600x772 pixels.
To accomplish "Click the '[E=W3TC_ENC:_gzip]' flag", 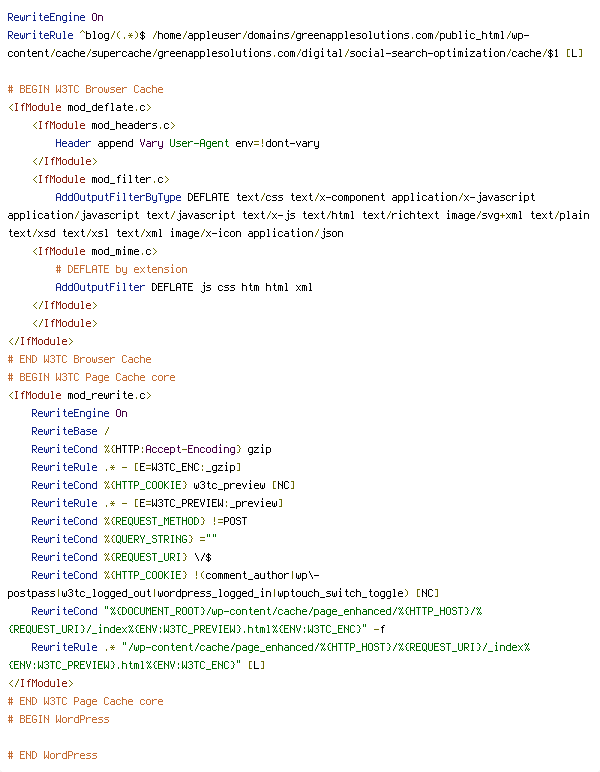I will 187,467.
